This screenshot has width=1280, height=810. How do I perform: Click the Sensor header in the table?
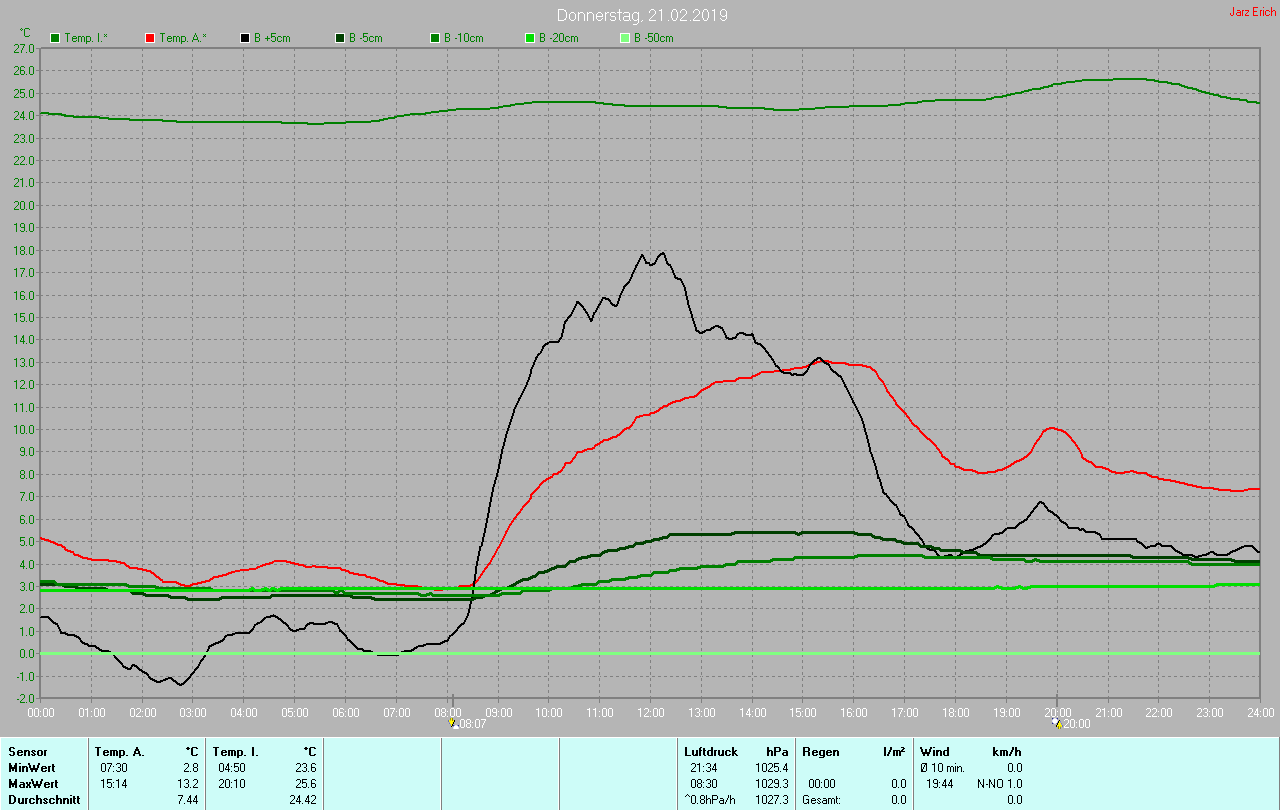(x=27, y=751)
